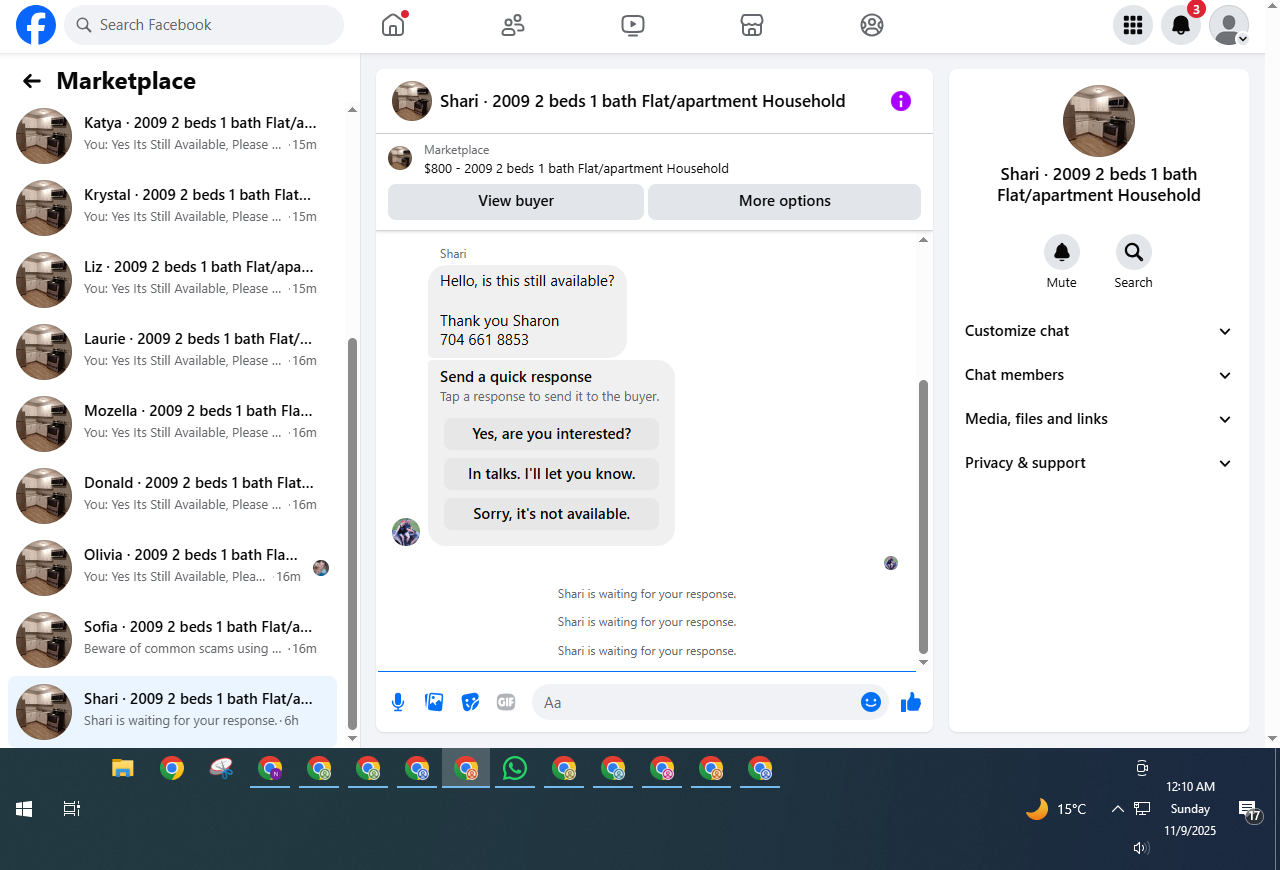
Task: Open the $800 listing link in header
Action: tap(576, 168)
